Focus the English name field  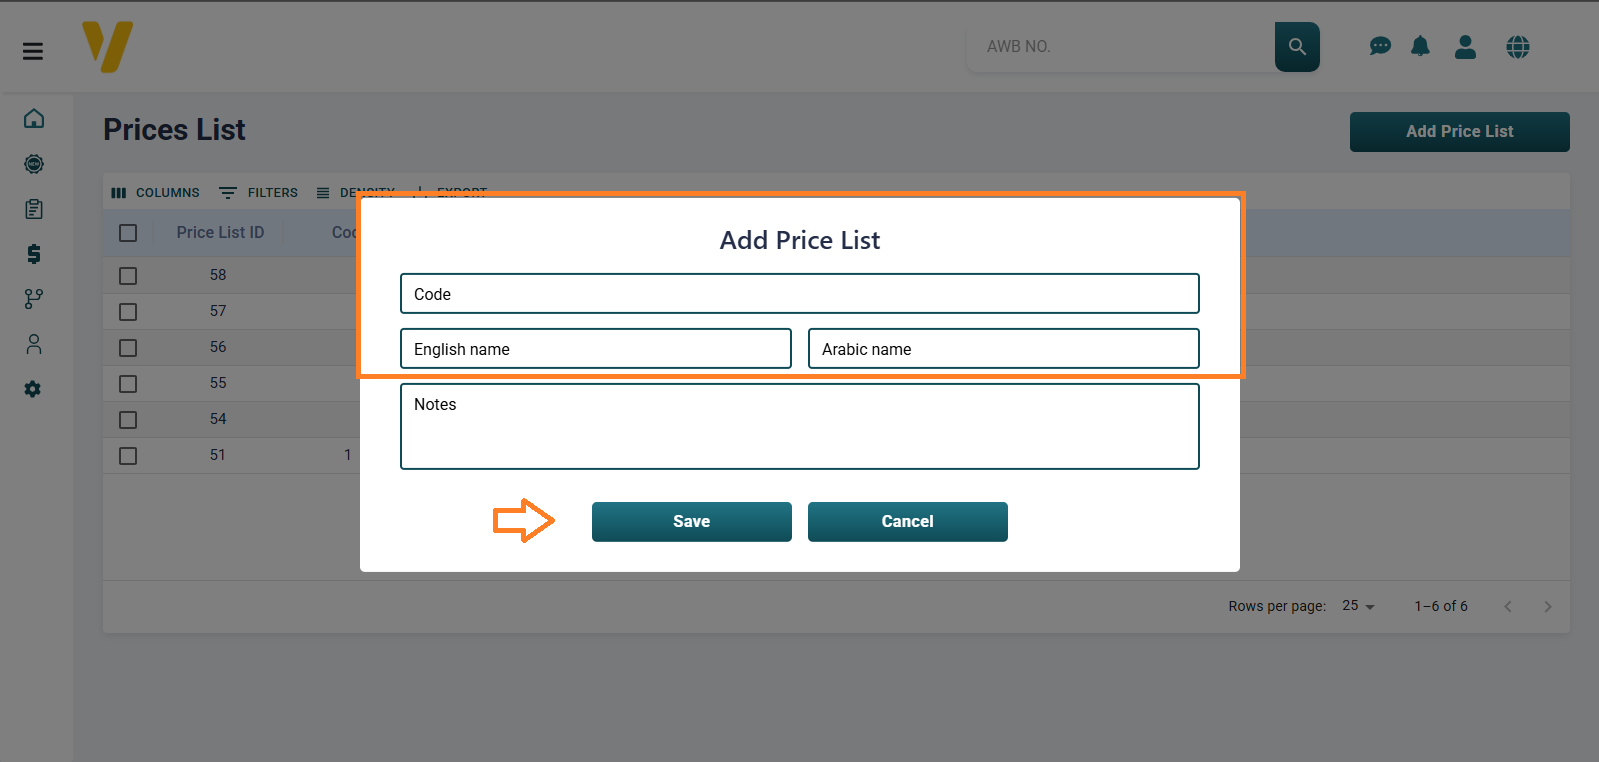coord(595,349)
